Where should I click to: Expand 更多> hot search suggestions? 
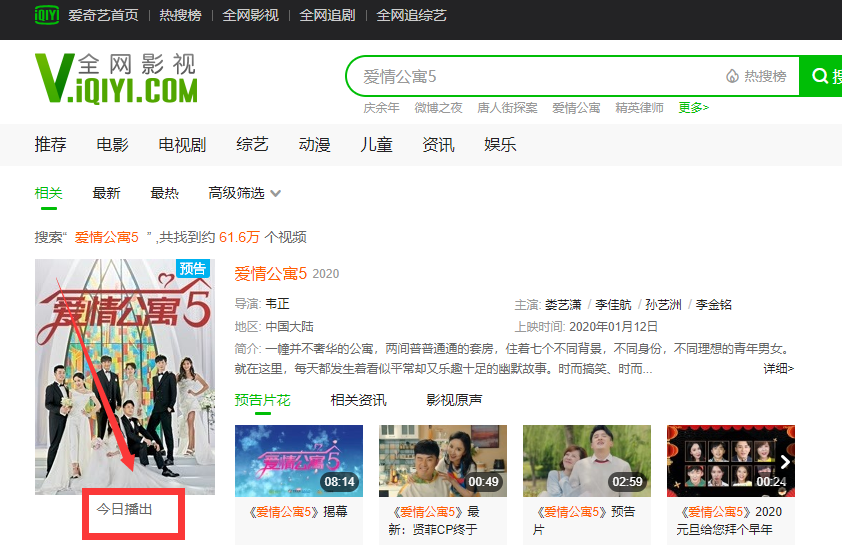point(693,108)
